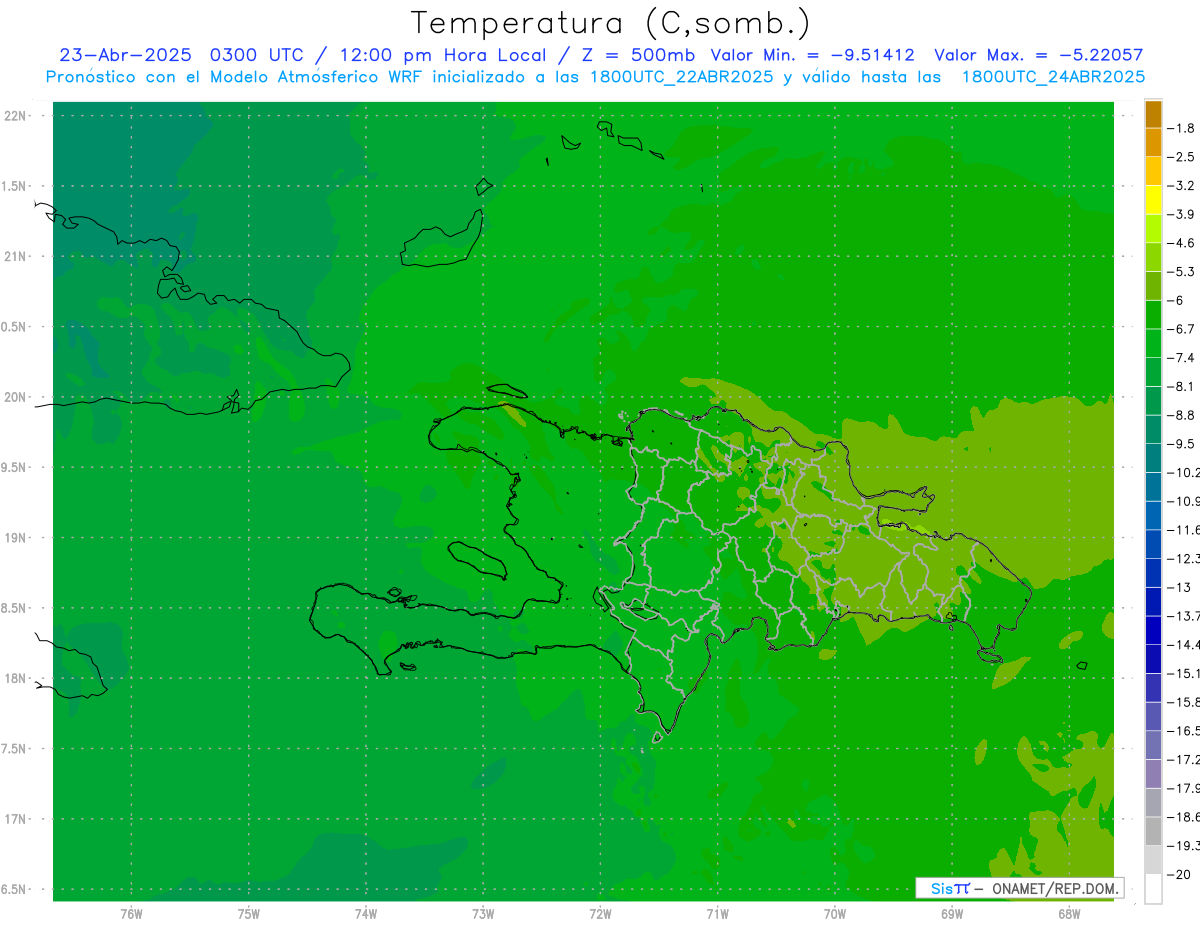Click the '-7.4' legend value
Image resolution: width=1200 pixels, height=927 pixels.
1181,357
